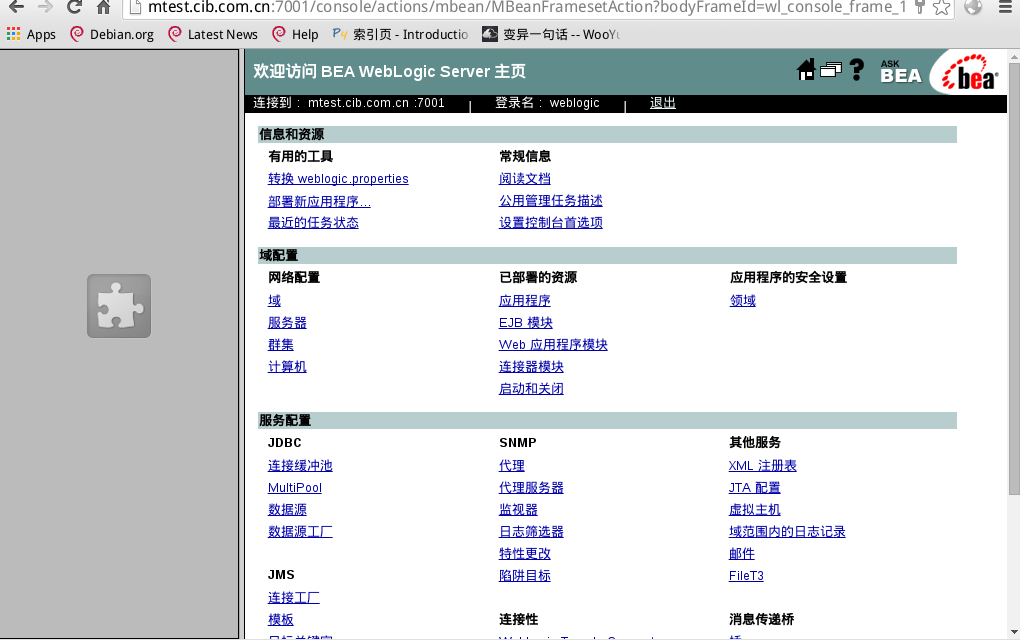This screenshot has width=1020, height=640.
Task: Click the vertical scrollbar thumb
Action: click(1014, 280)
